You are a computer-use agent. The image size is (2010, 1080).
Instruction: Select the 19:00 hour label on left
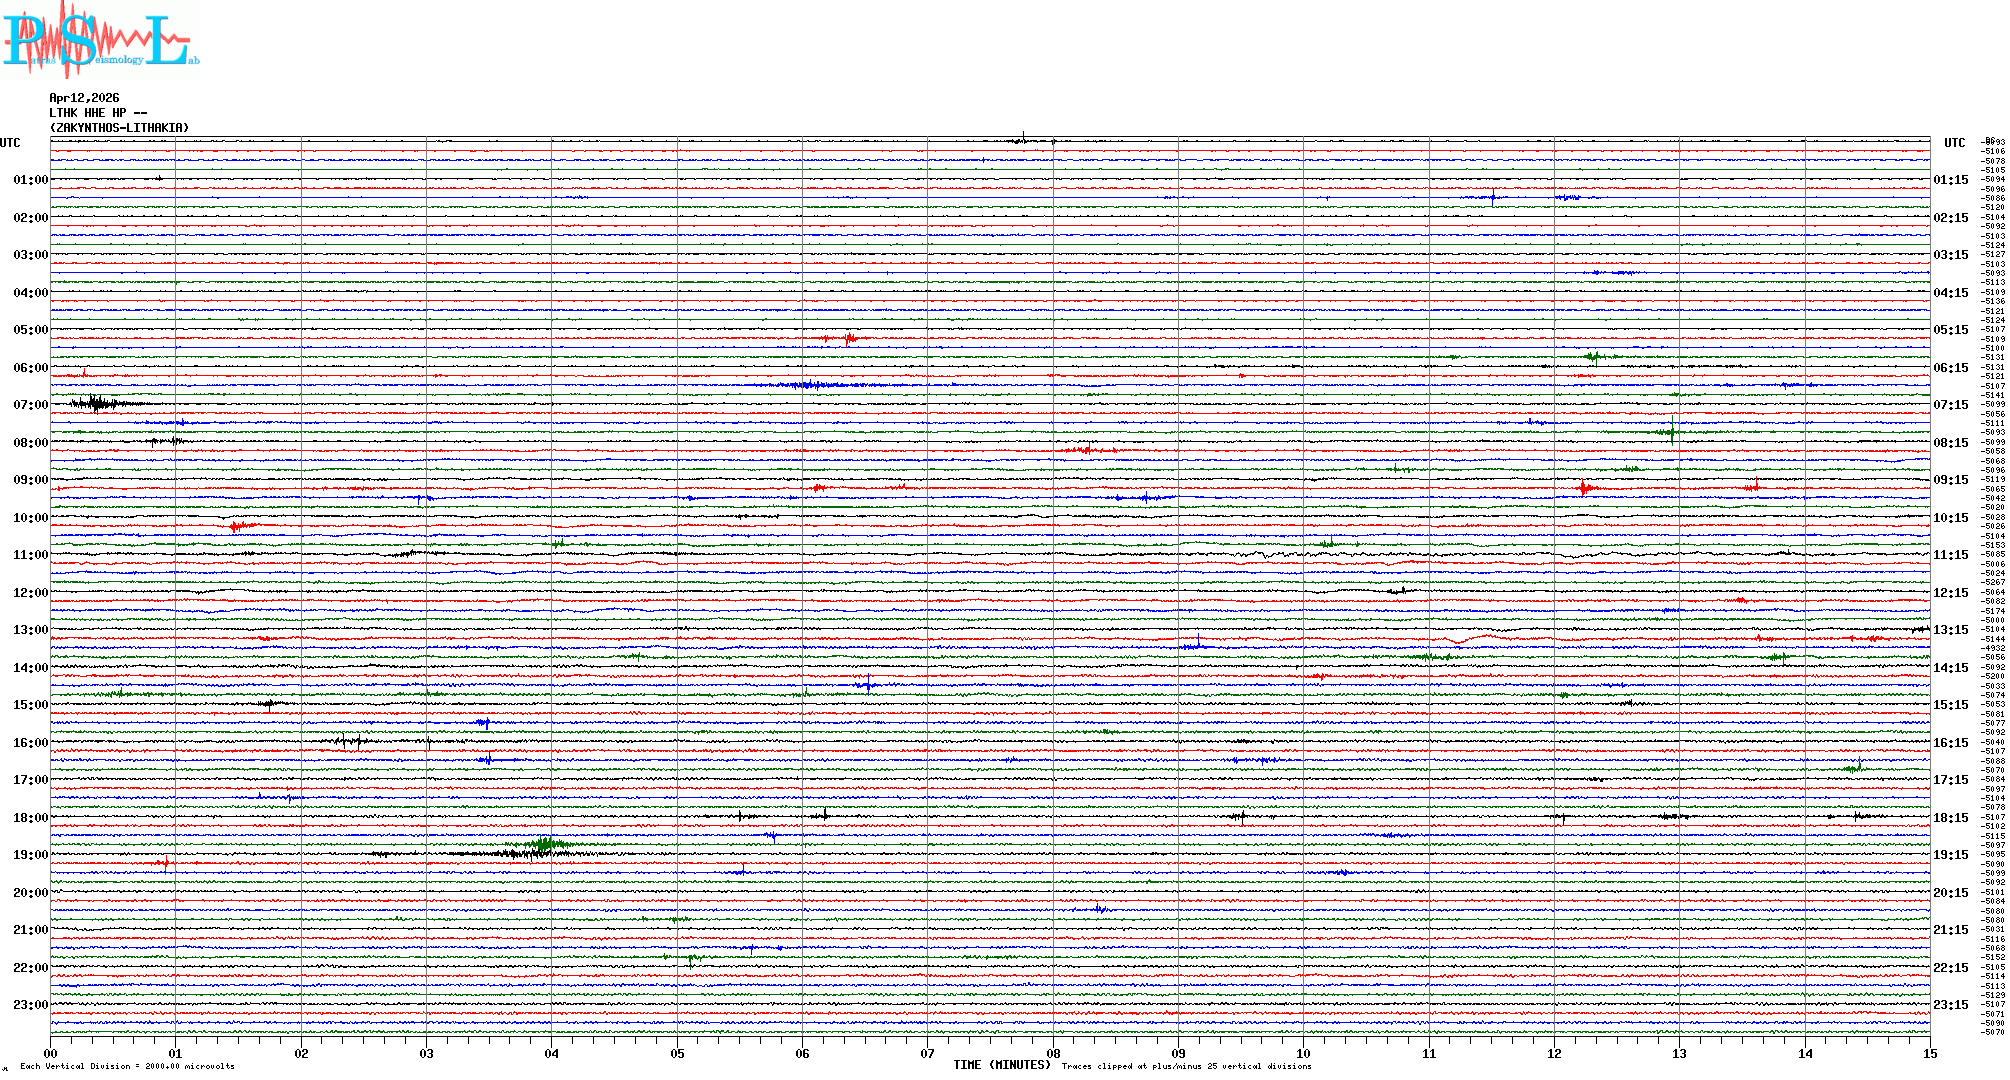pyautogui.click(x=30, y=855)
